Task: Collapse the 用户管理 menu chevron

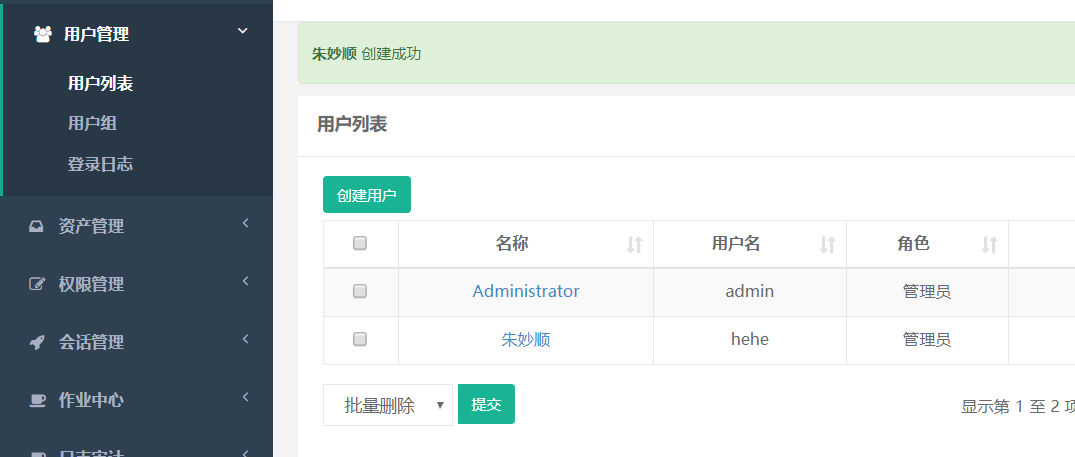Action: [x=242, y=32]
